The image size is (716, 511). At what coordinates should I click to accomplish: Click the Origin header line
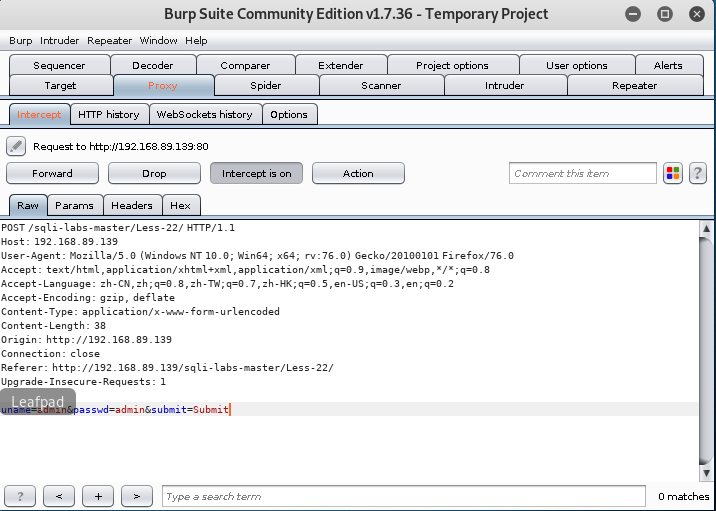click(x=86, y=340)
